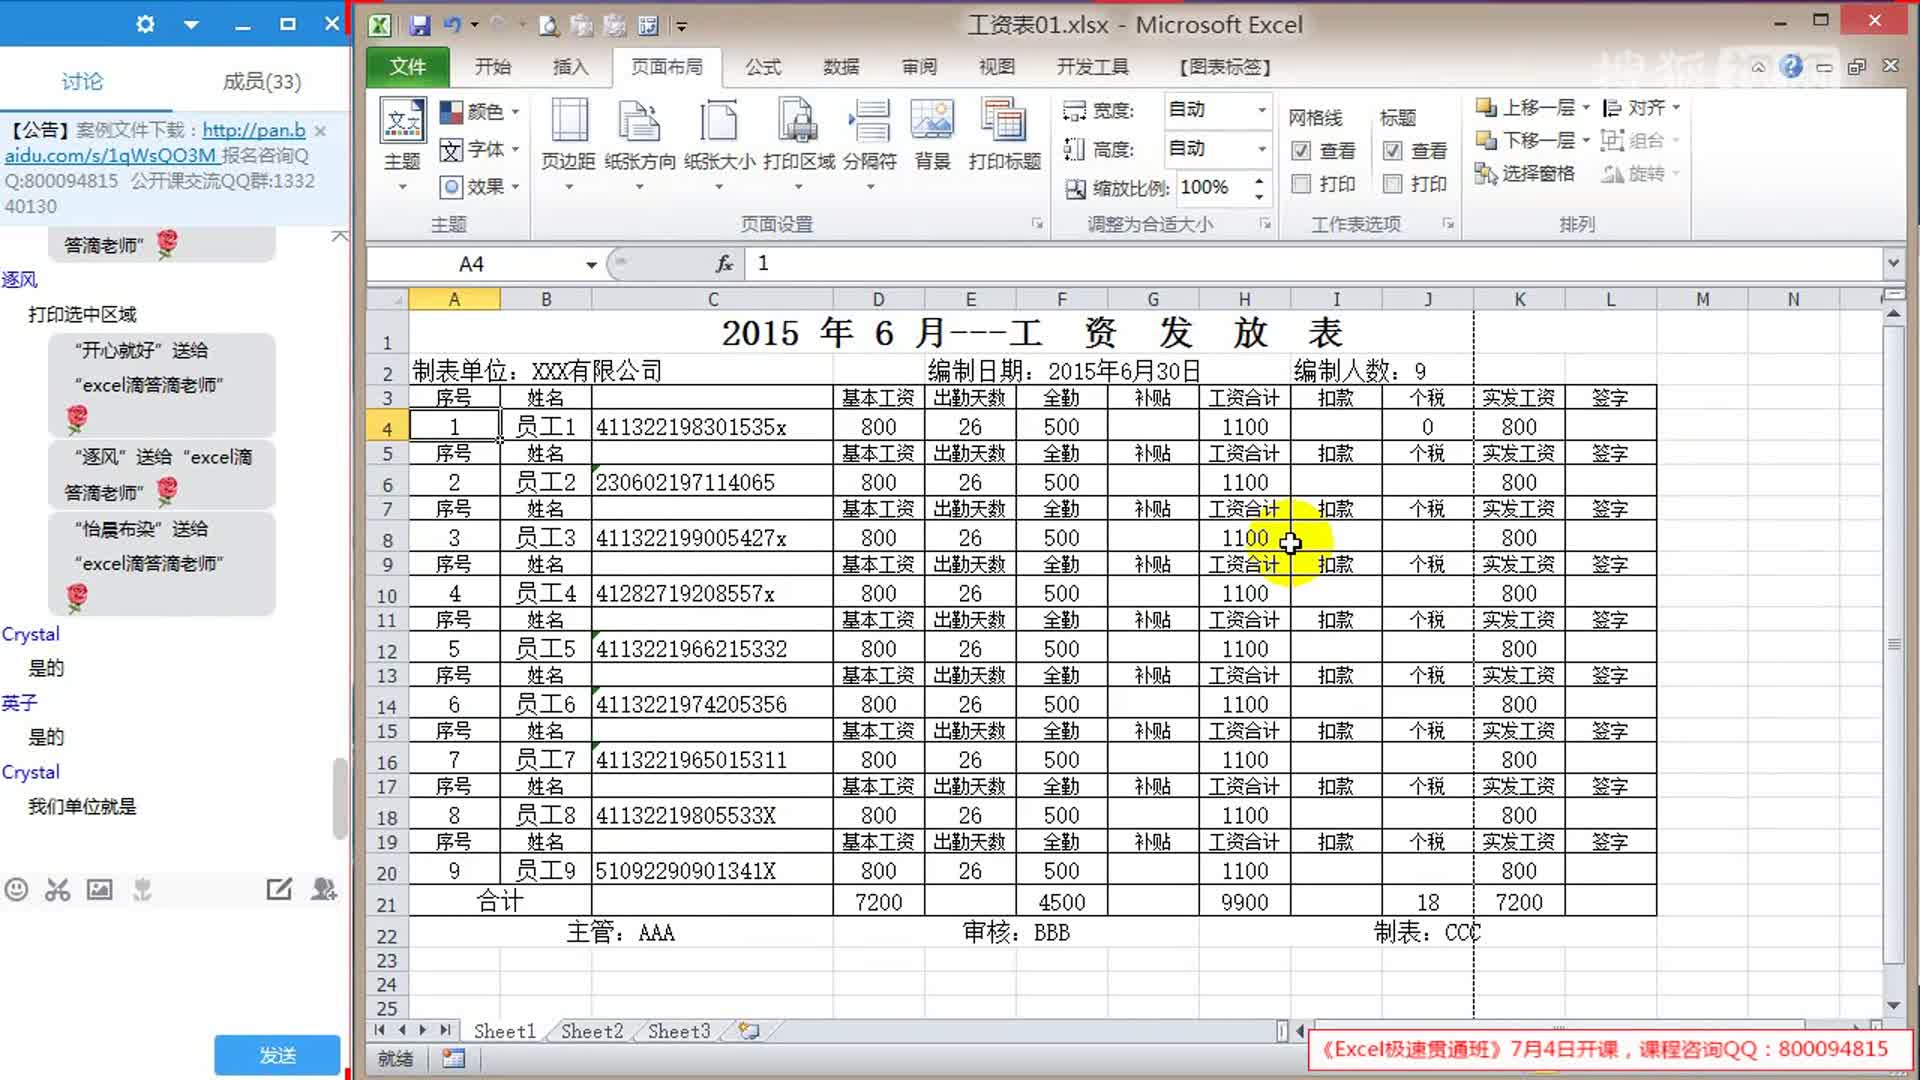Image resolution: width=1920 pixels, height=1080 pixels.
Task: Open 纸张大小 paper size options
Action: click(x=719, y=146)
